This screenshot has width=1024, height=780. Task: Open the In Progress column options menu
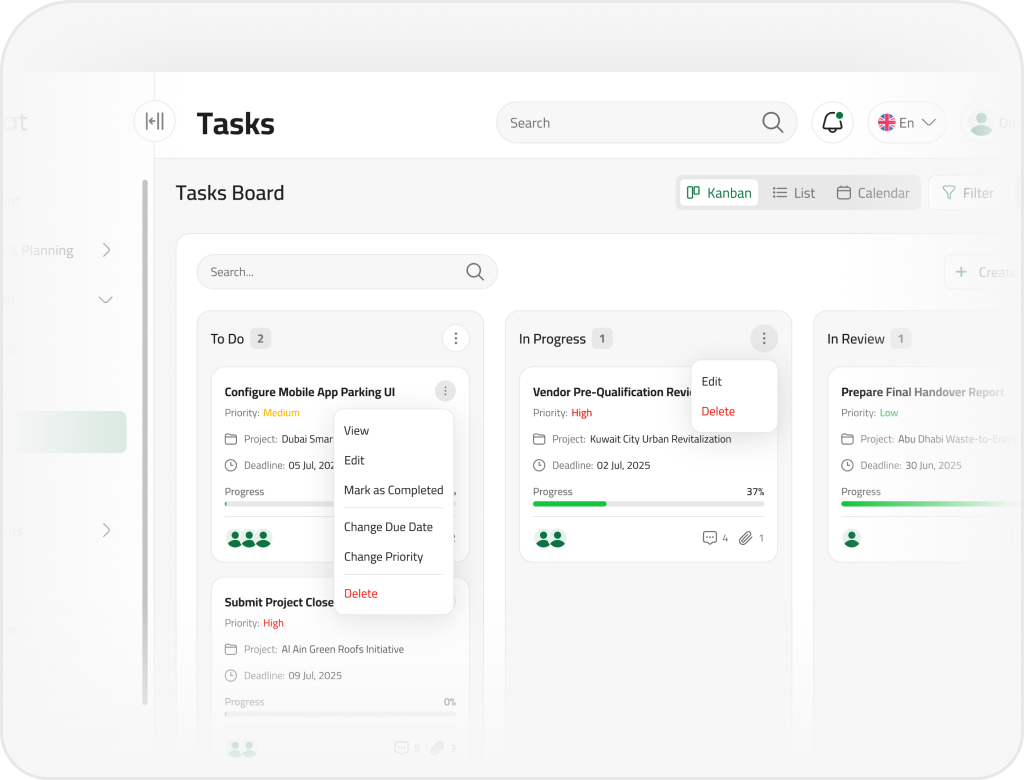click(764, 338)
